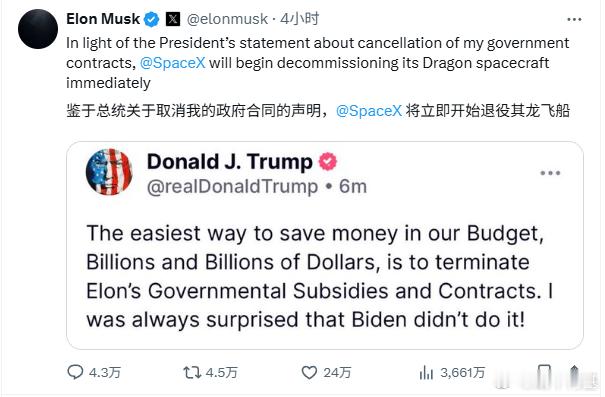
Task: Click the blue verified badge next to Elon Musk
Action: coord(151,19)
